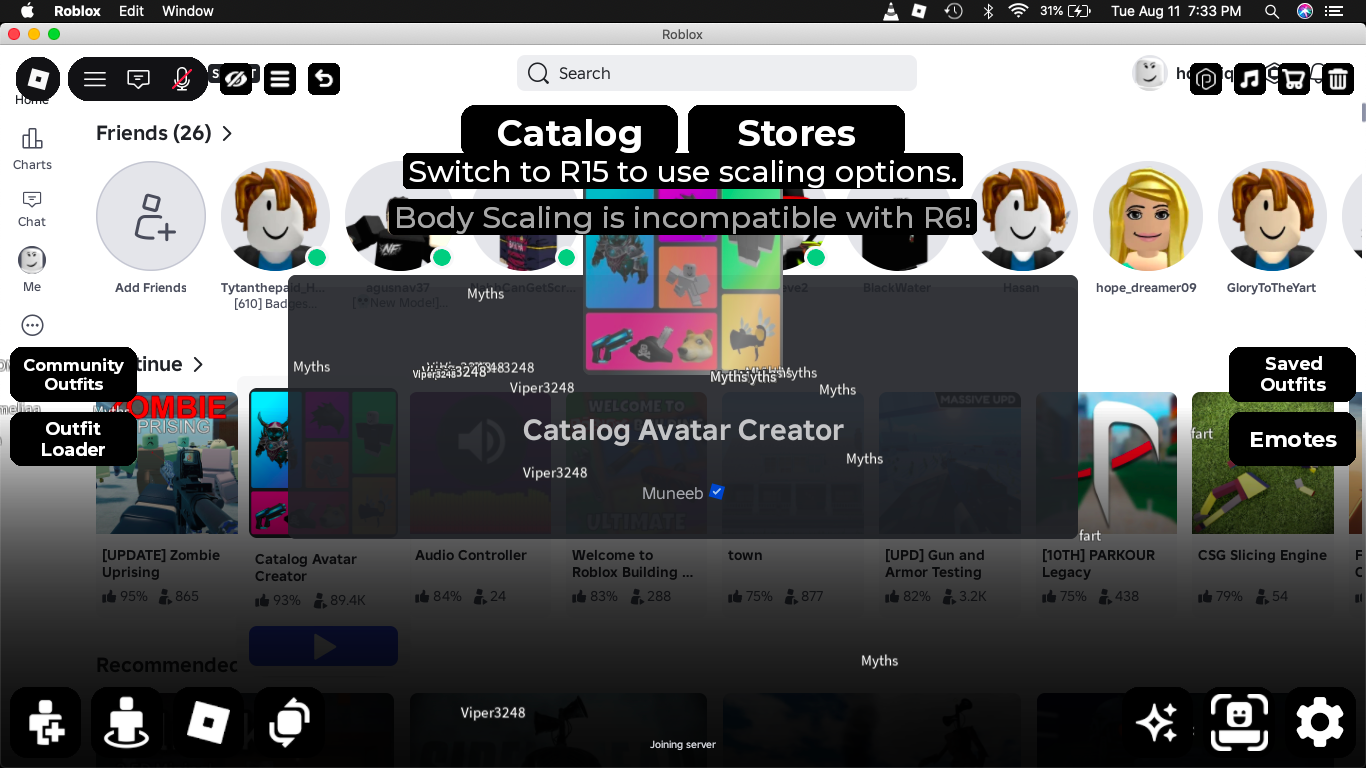Switch to the Stores tab
This screenshot has height=768, width=1366.
pyautogui.click(x=796, y=132)
